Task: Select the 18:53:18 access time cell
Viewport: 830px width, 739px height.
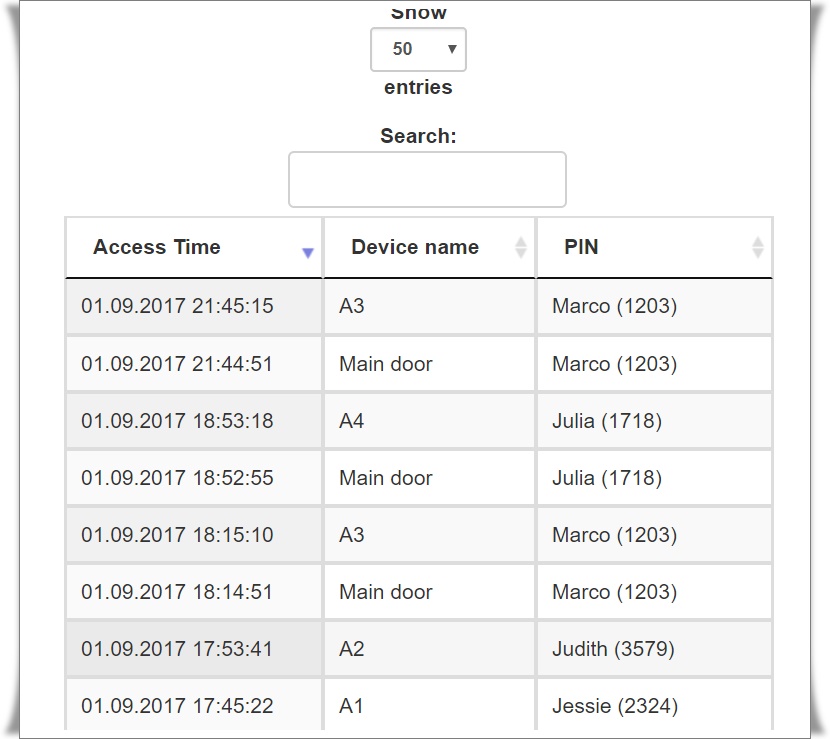Action: click(177, 421)
